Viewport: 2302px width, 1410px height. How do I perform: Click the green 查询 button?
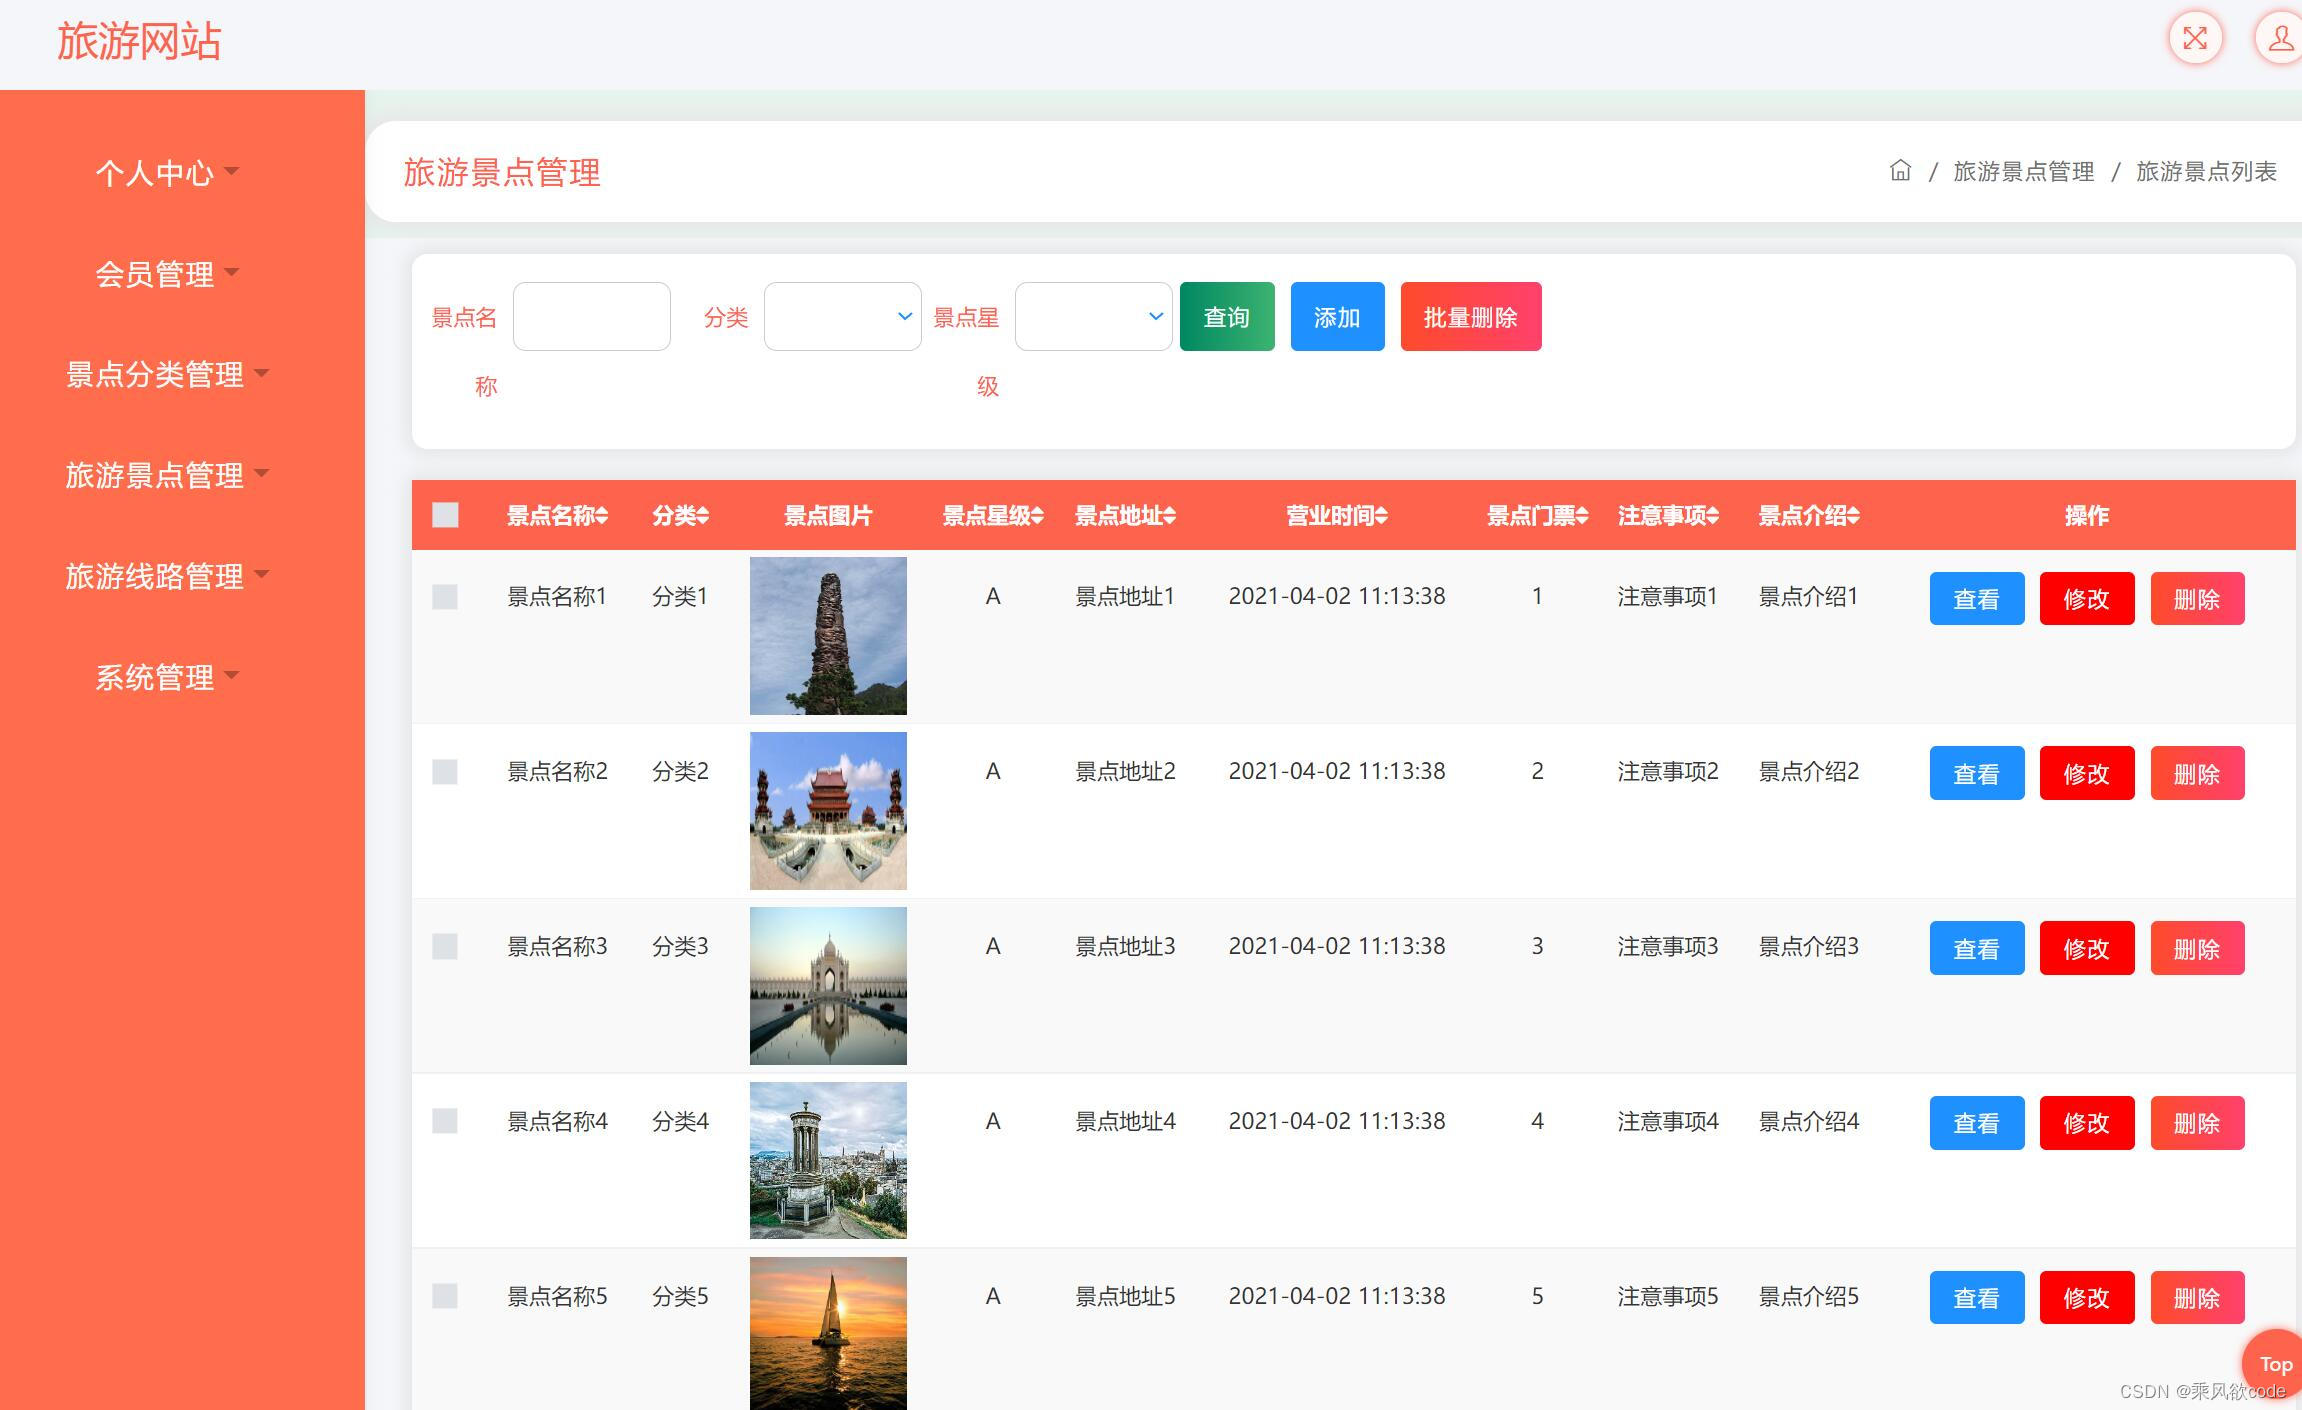click(1227, 317)
